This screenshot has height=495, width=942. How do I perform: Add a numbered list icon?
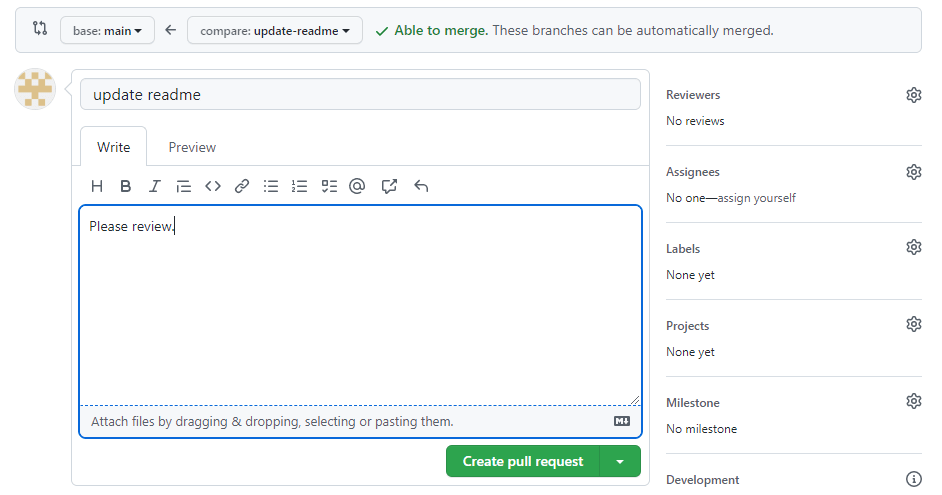click(299, 186)
